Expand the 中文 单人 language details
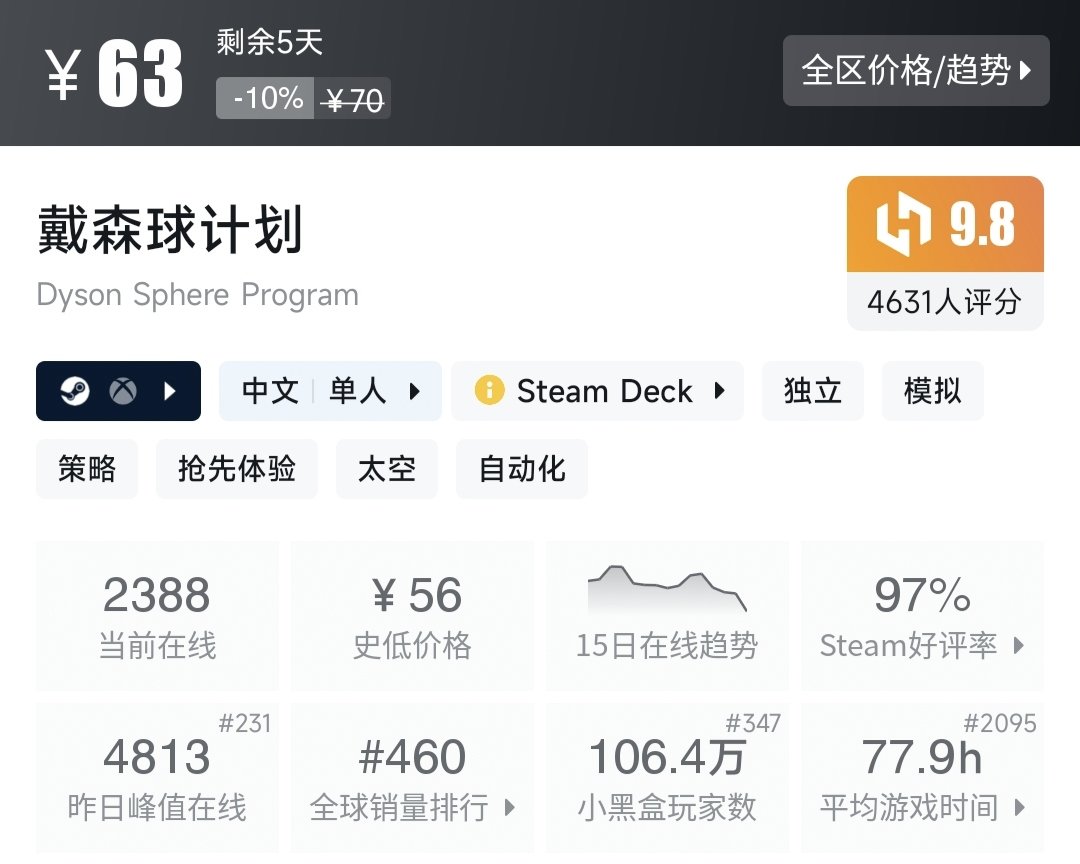This screenshot has height=864, width=1080. [x=330, y=391]
